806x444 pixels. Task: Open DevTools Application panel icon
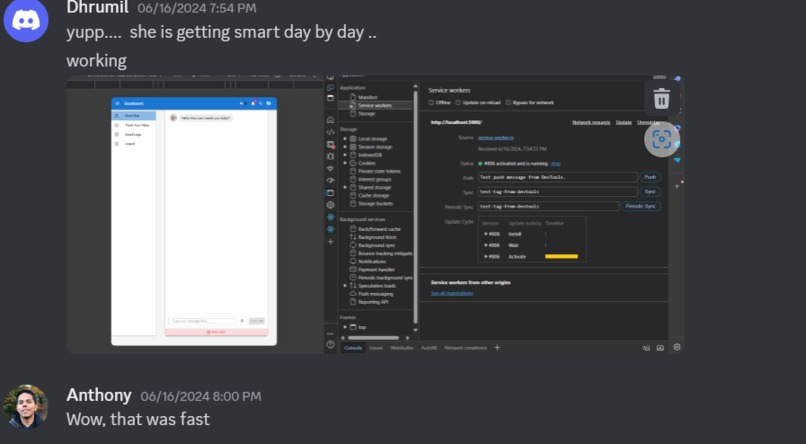click(330, 193)
